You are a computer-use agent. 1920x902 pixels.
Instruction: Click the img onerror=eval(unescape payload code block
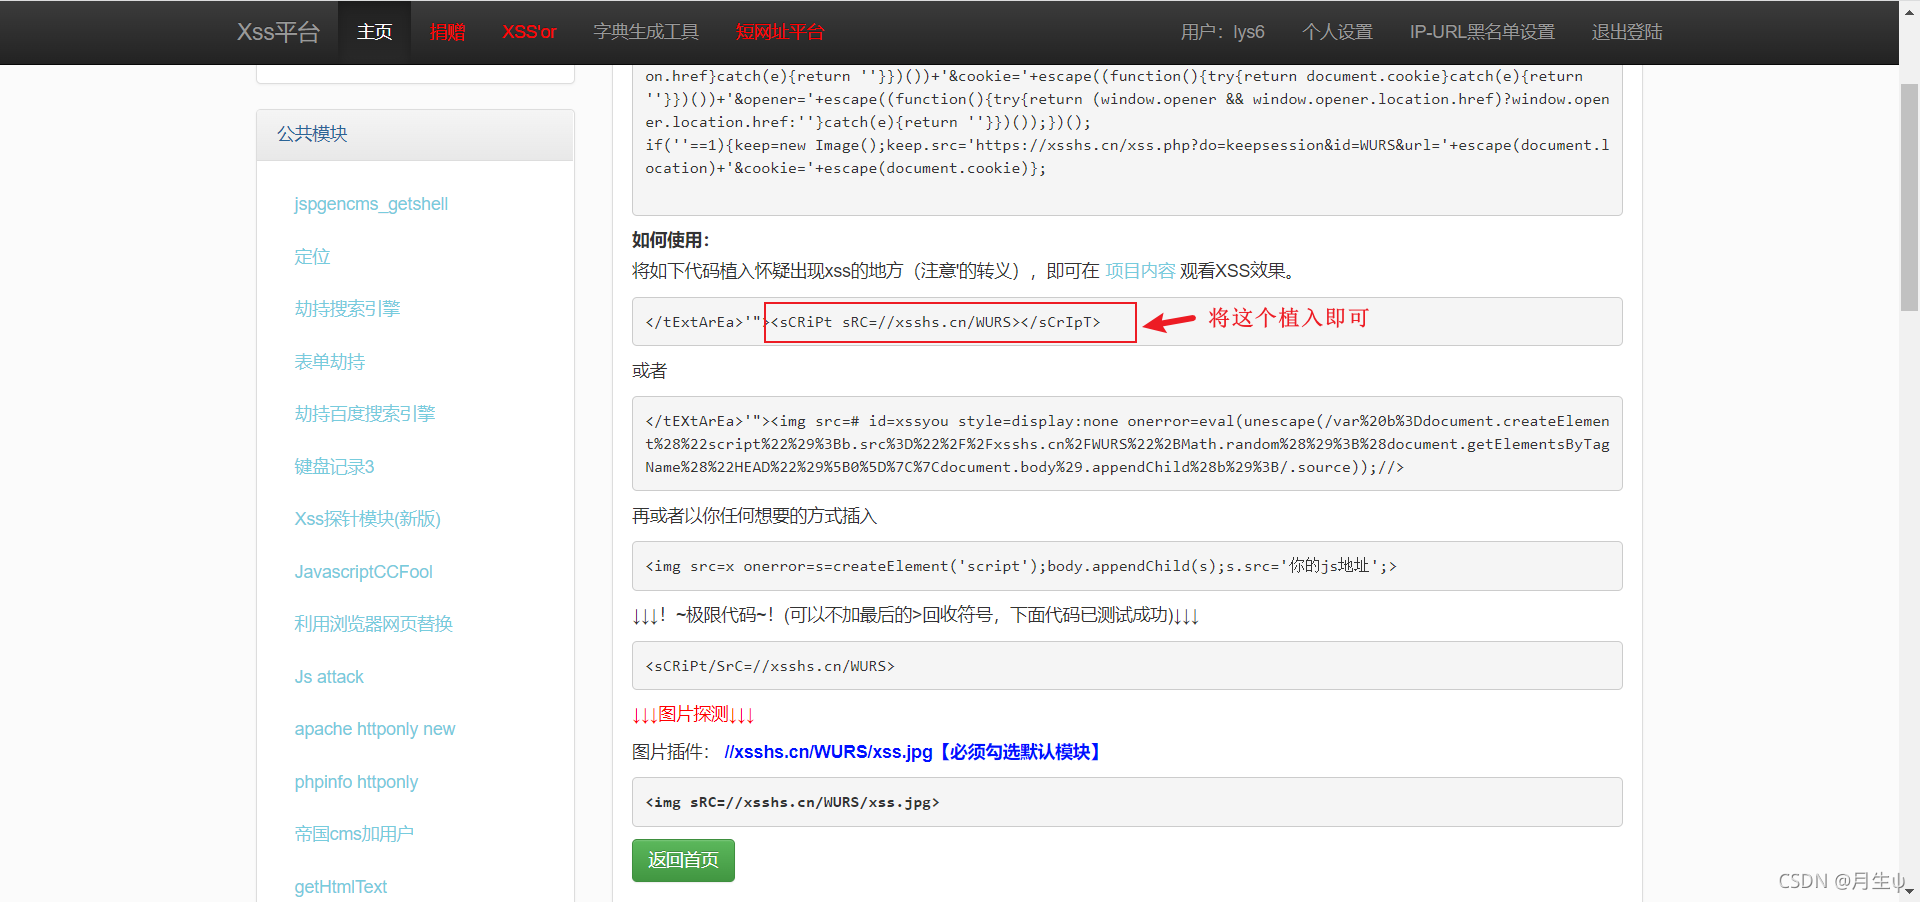(1127, 444)
